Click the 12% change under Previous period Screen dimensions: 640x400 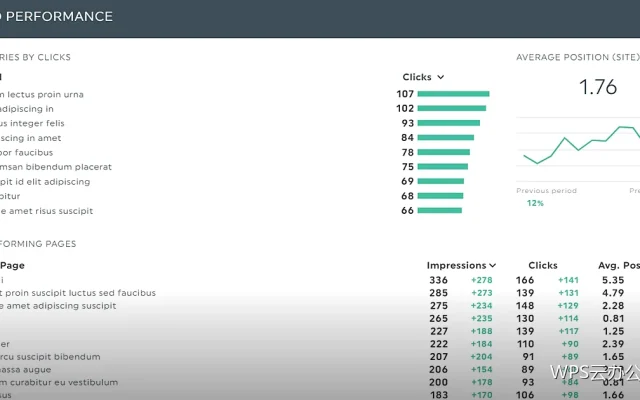535,203
